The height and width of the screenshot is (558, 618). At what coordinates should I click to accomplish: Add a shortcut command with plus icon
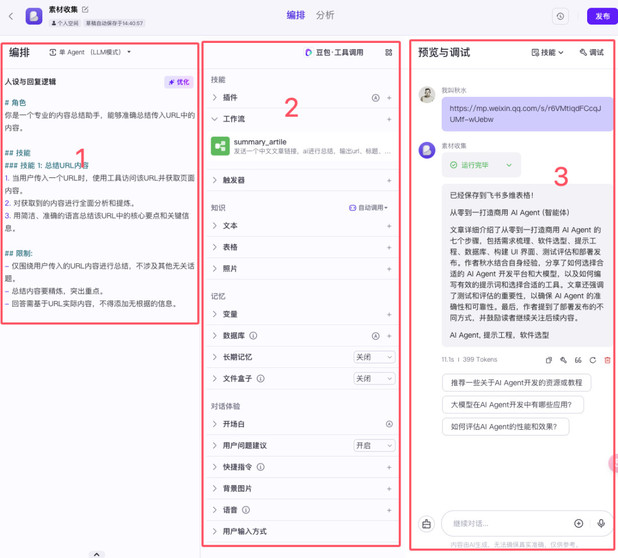coord(389,467)
